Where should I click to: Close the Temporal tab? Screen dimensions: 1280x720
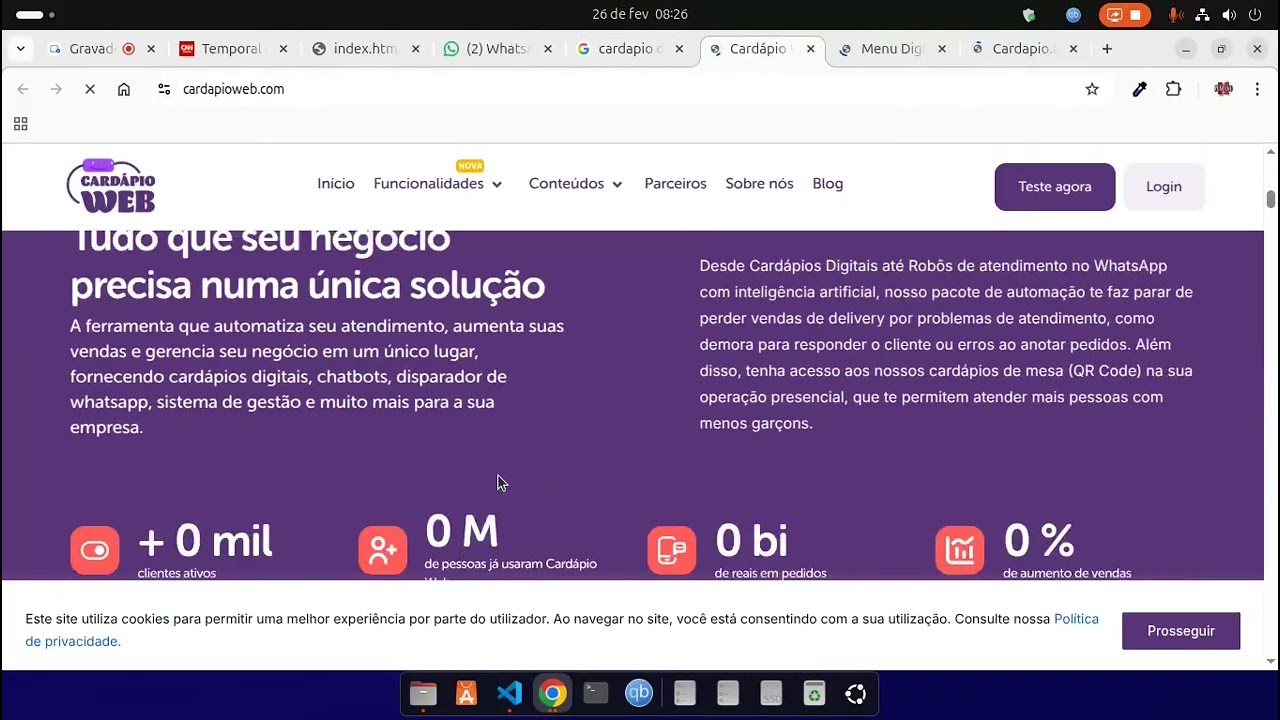283,48
